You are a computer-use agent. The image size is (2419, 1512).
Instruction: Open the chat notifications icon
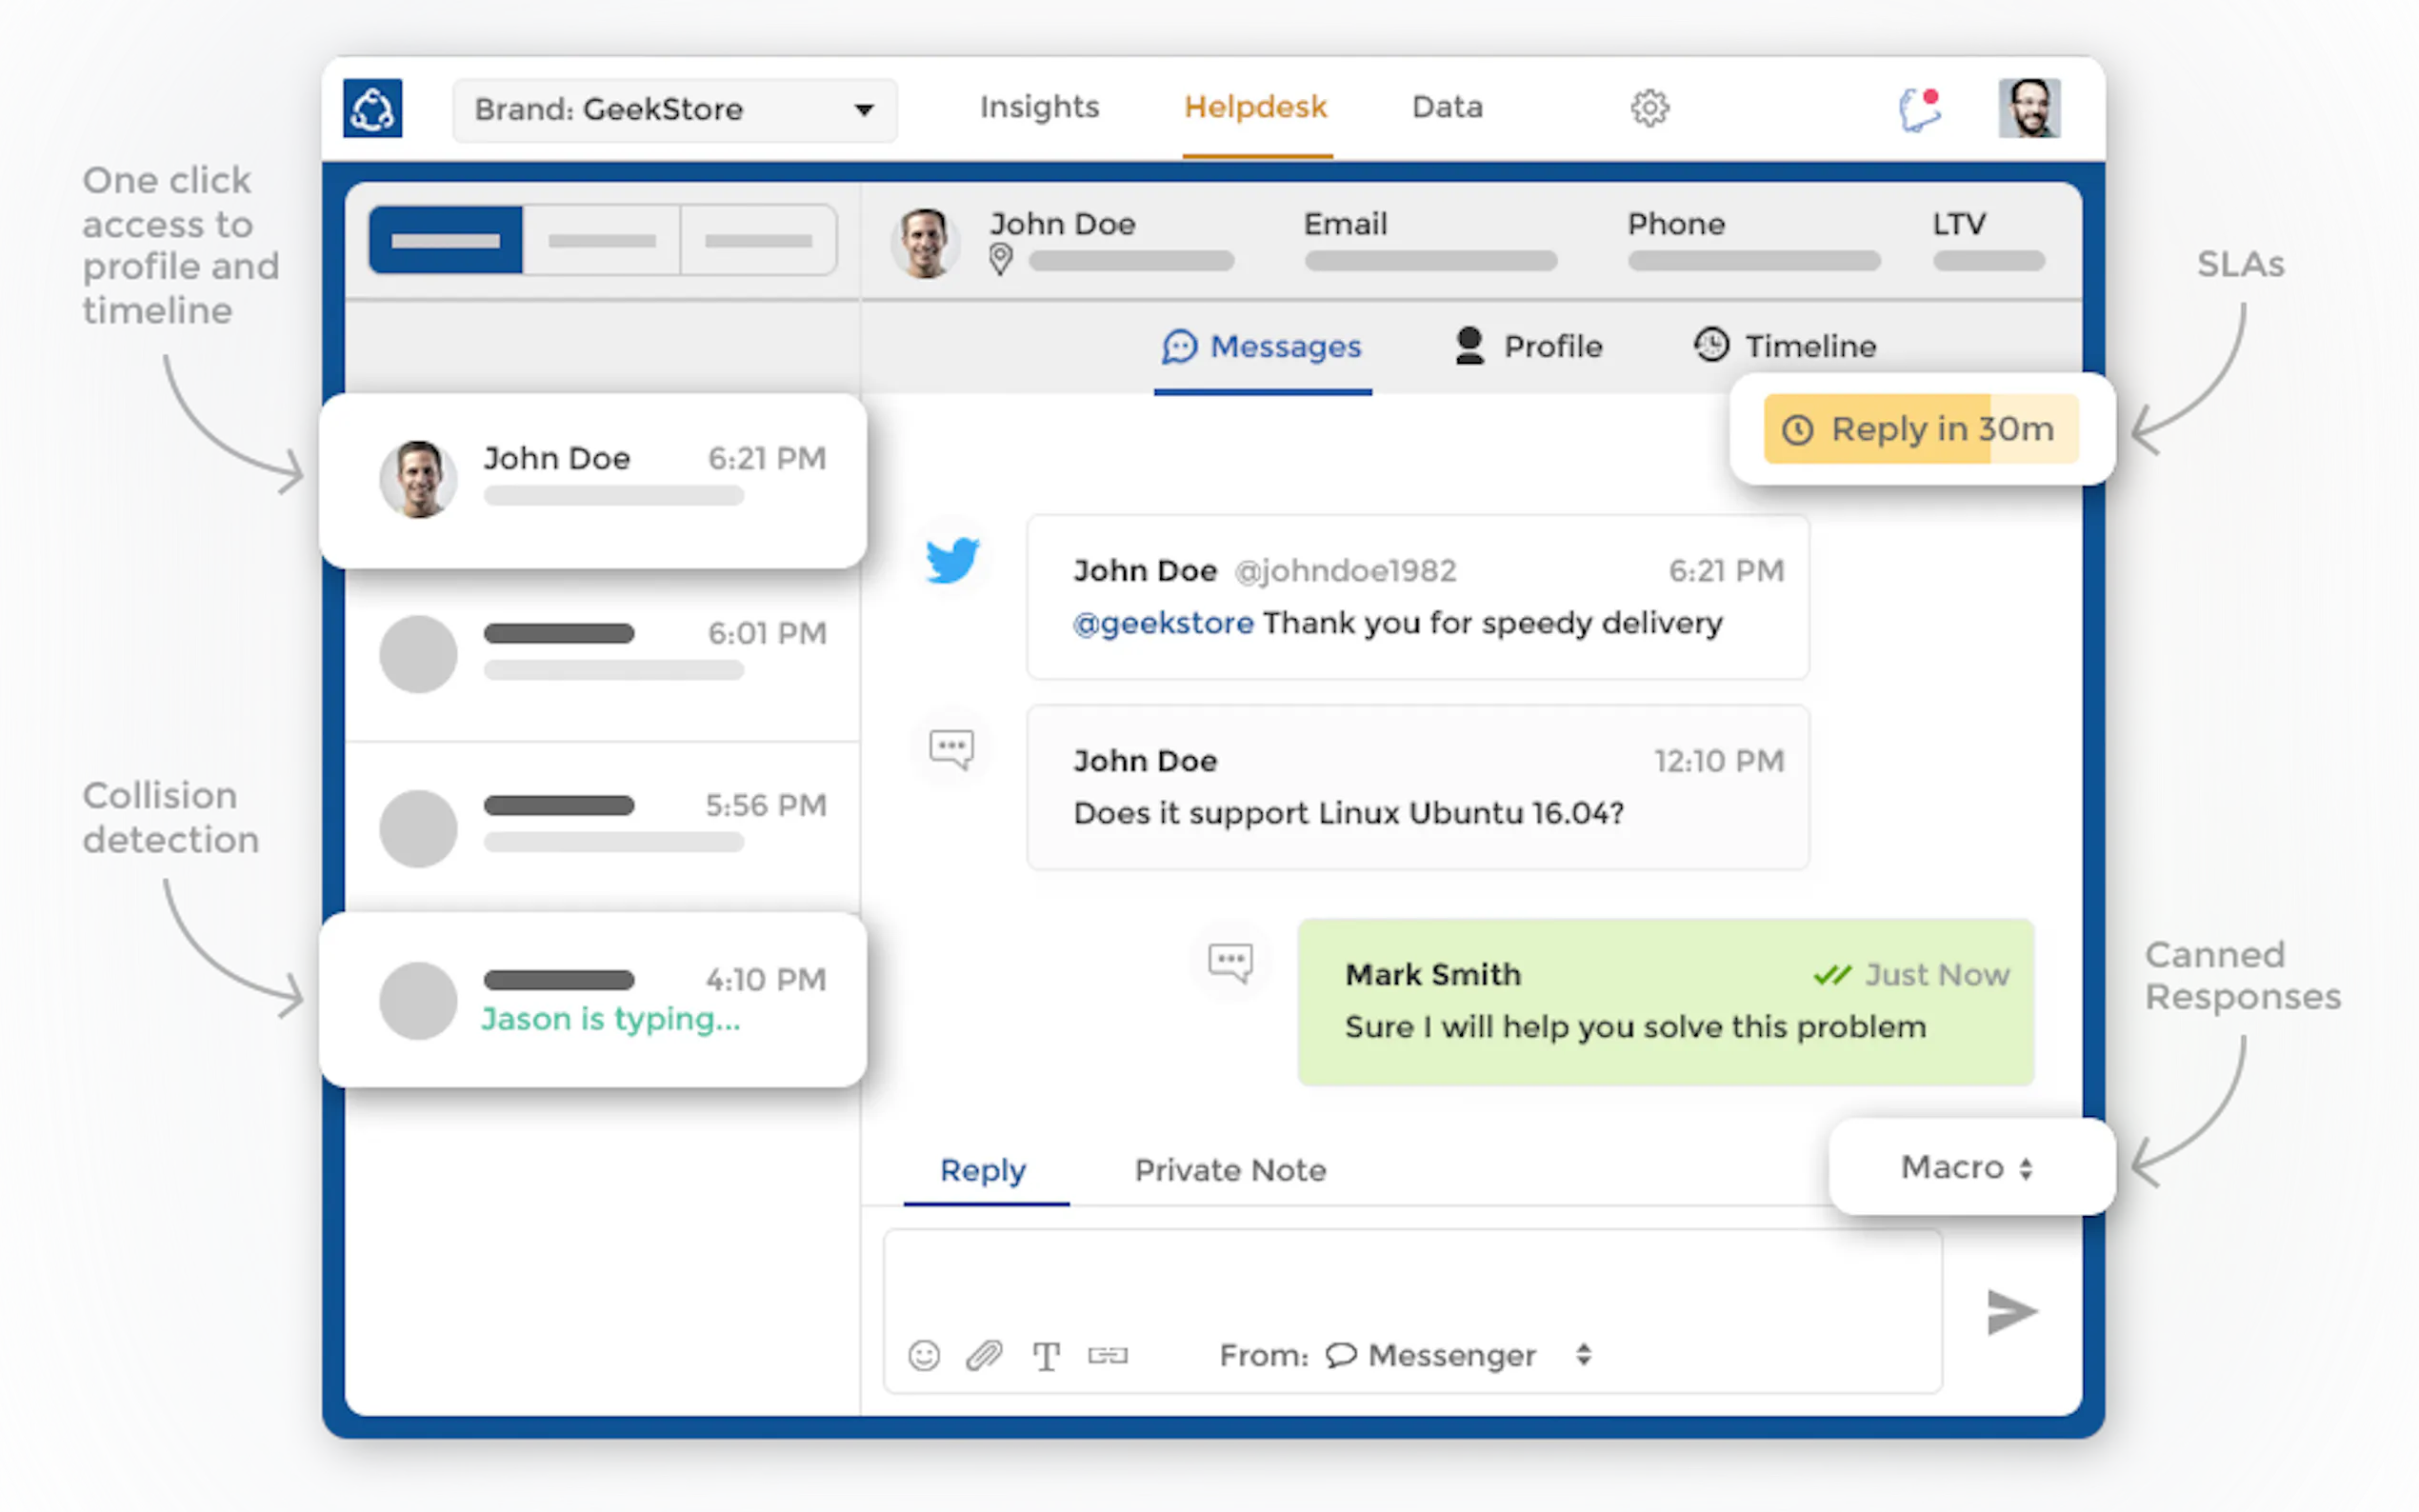1919,109
